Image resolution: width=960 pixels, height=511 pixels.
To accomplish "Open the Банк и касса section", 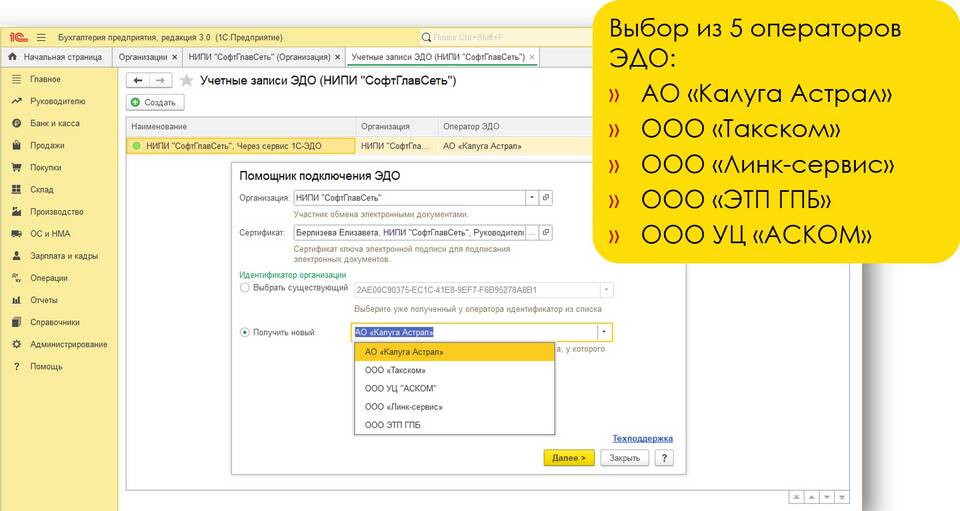I will (54, 124).
